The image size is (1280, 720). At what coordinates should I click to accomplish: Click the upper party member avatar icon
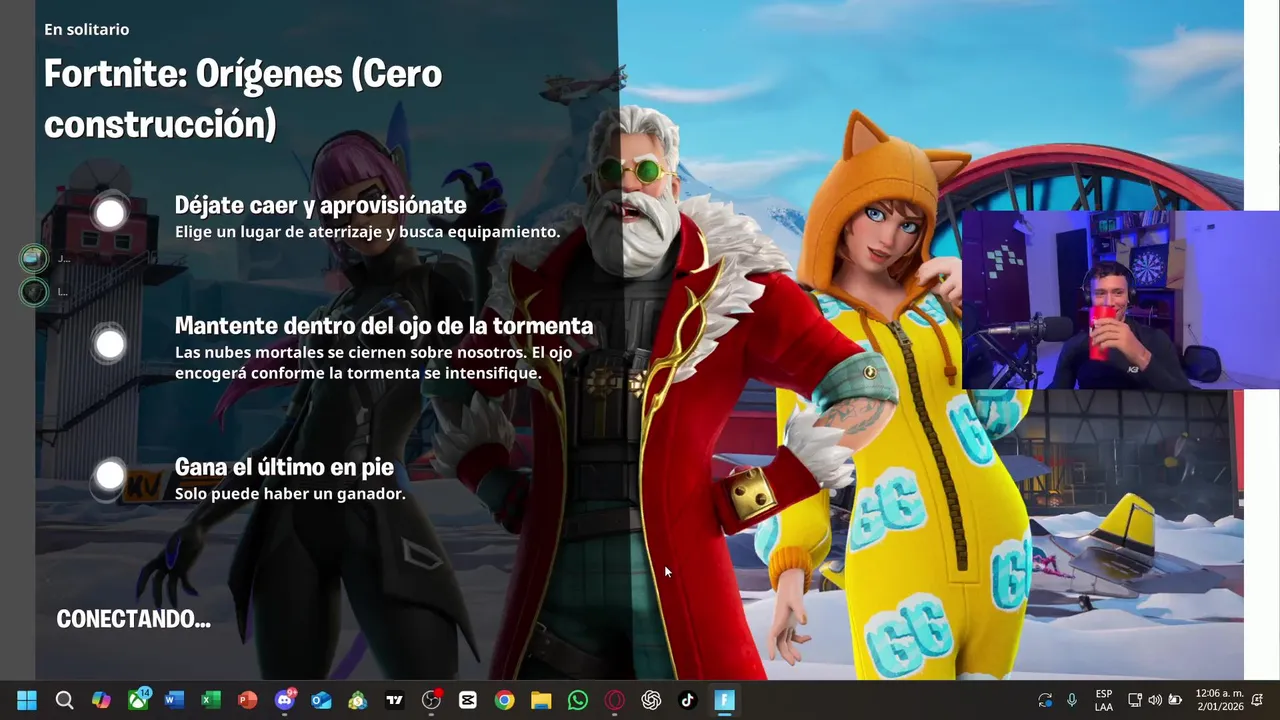coord(34,259)
